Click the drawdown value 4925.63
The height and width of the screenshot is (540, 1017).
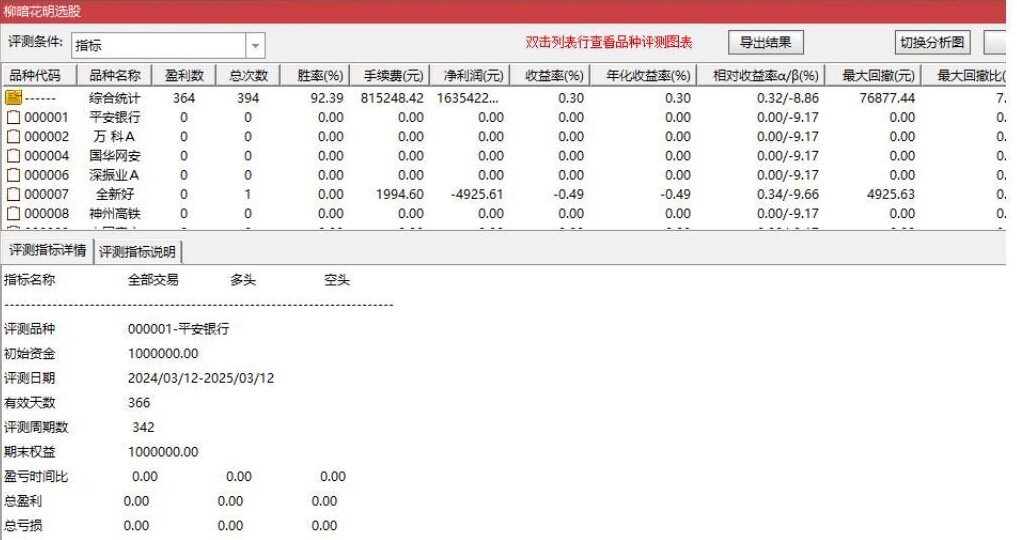click(891, 194)
